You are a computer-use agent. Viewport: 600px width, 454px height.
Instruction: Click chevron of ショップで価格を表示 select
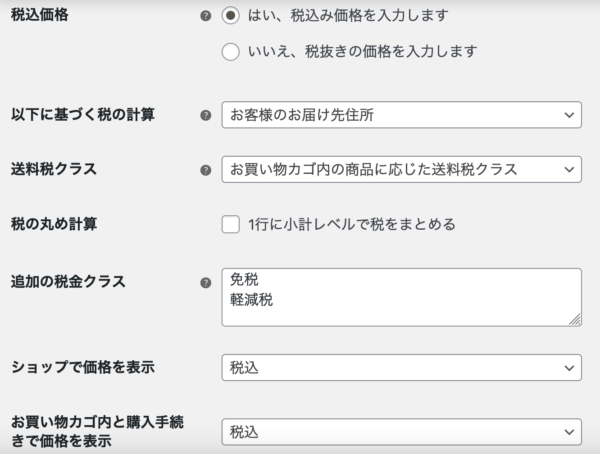pos(569,368)
